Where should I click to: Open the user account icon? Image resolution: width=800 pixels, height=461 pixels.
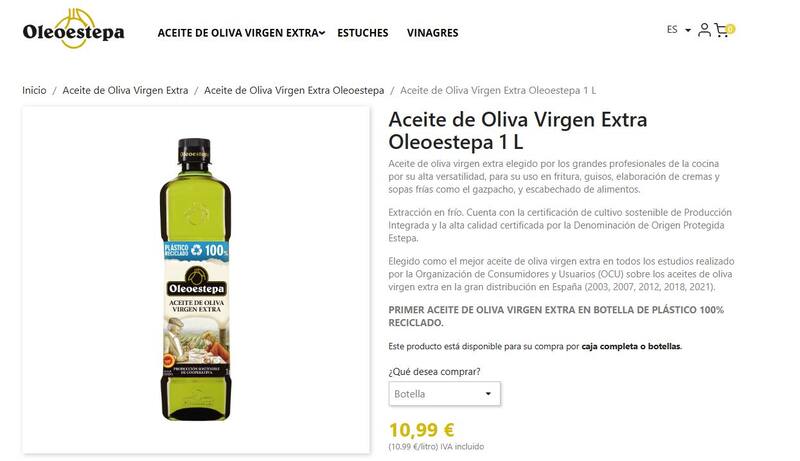tap(704, 30)
